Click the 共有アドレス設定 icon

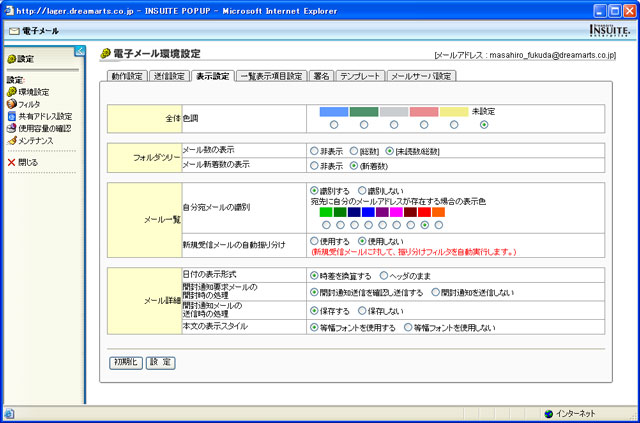[12, 116]
